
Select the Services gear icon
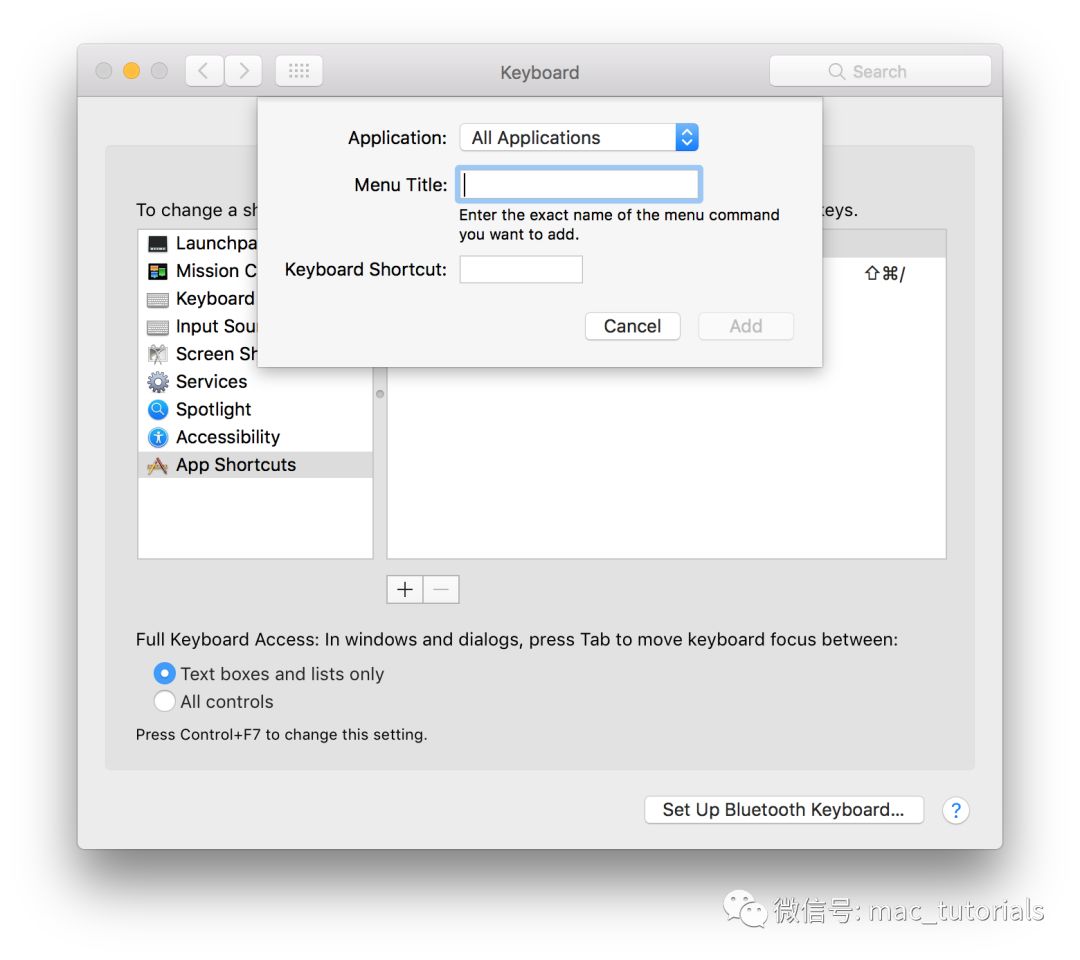[x=158, y=382]
